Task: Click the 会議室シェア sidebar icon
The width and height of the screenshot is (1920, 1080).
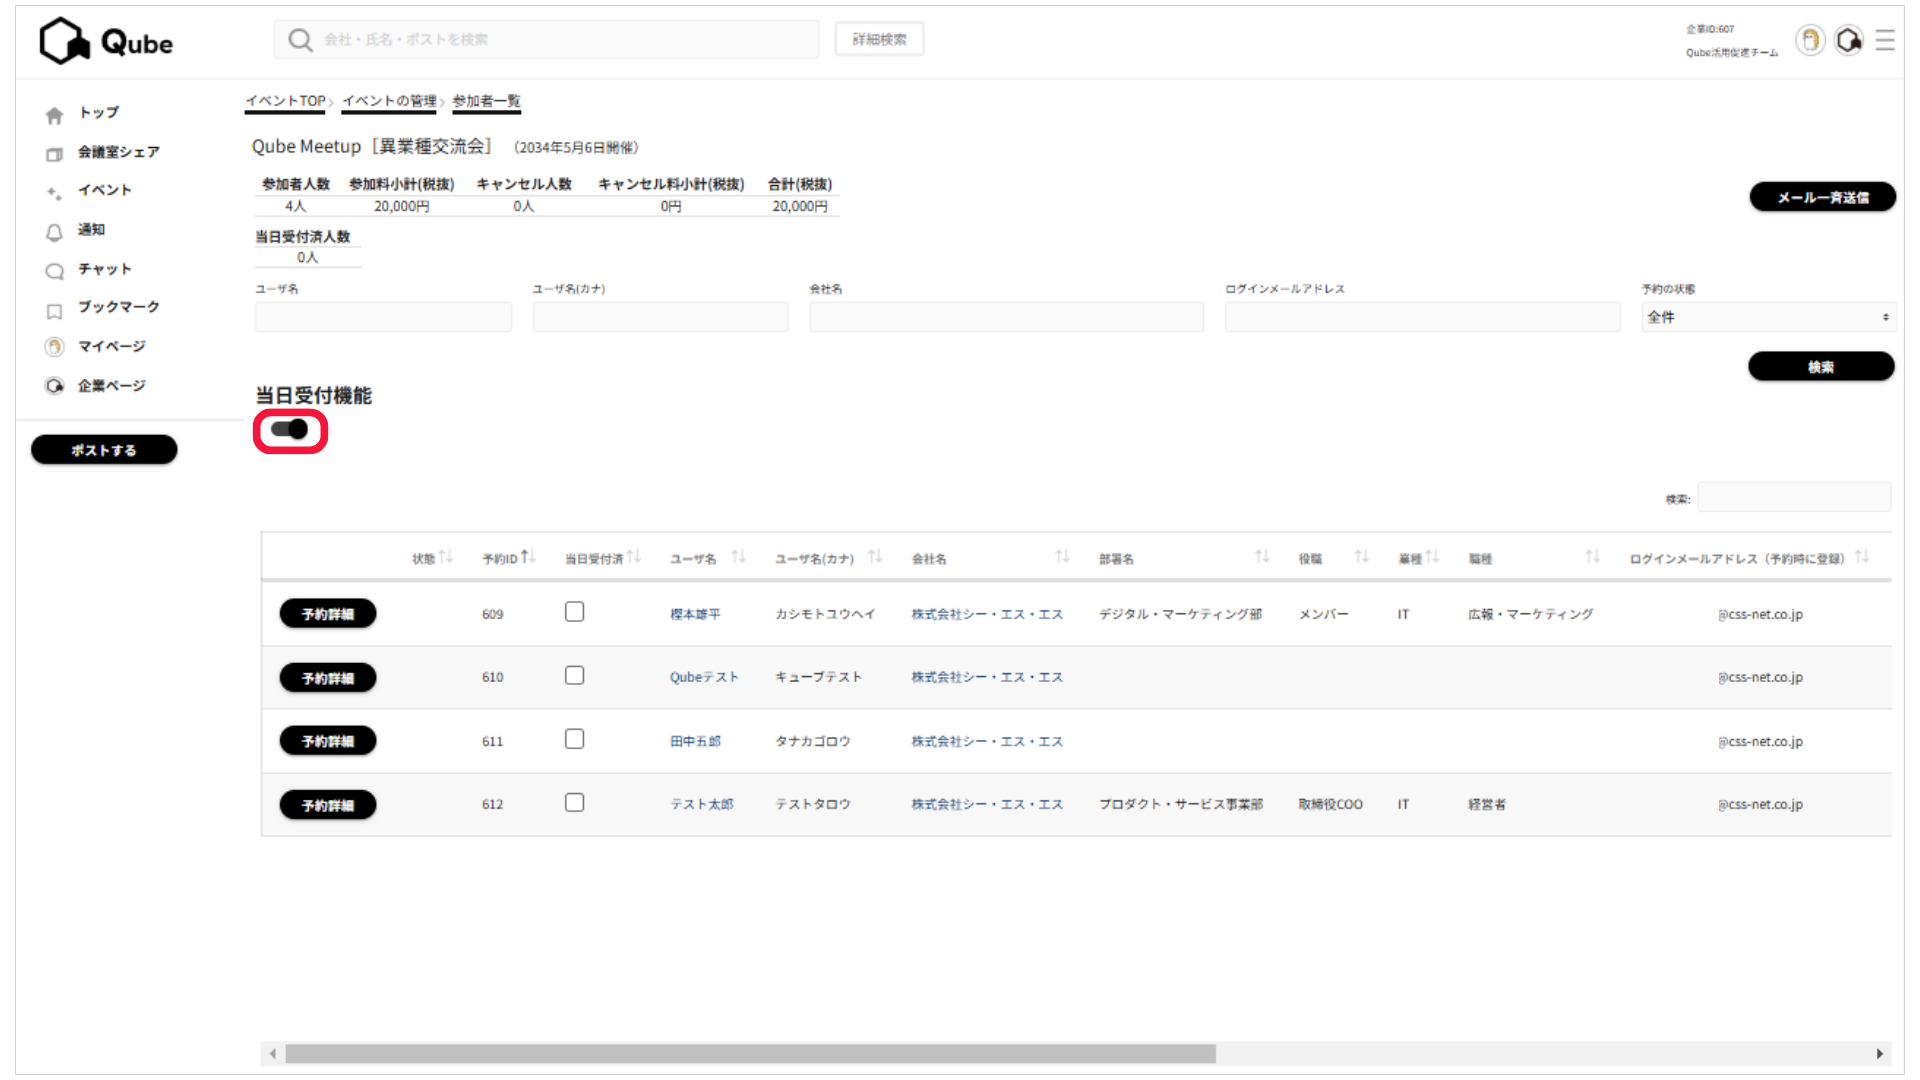Action: [x=55, y=154]
